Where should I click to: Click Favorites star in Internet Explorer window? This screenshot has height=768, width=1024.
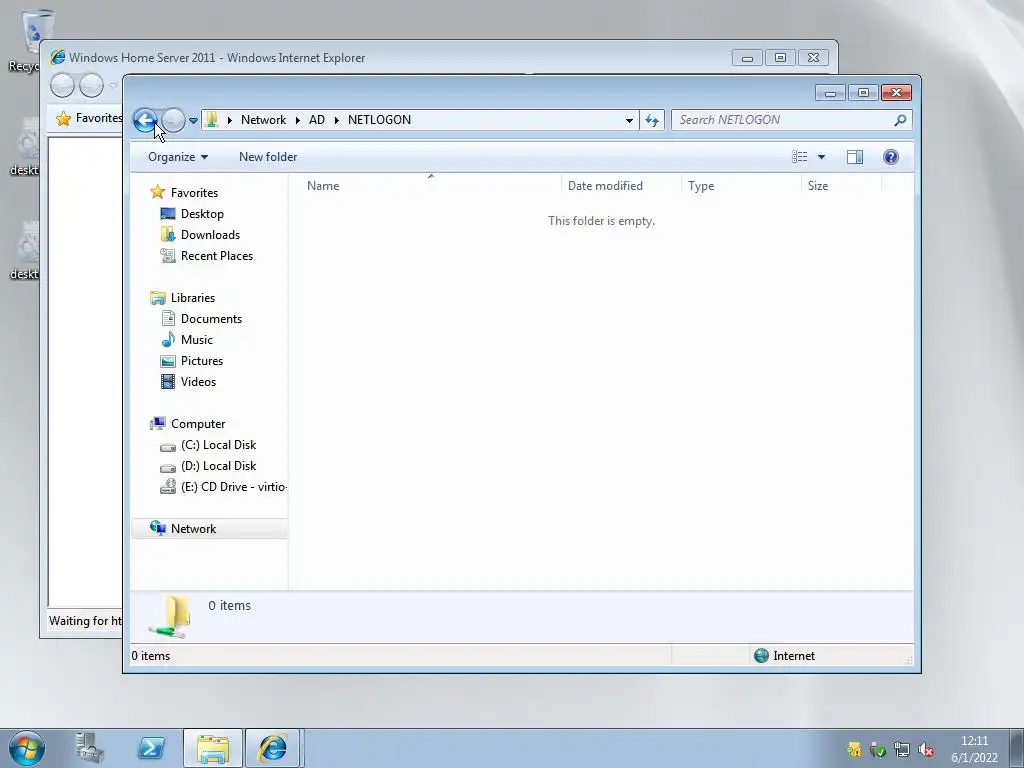pos(63,118)
